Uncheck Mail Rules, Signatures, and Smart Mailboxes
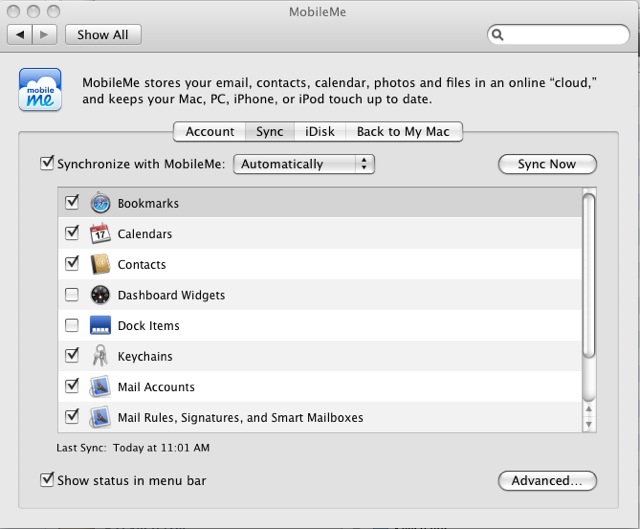This screenshot has width=640, height=529. pyautogui.click(x=72, y=416)
